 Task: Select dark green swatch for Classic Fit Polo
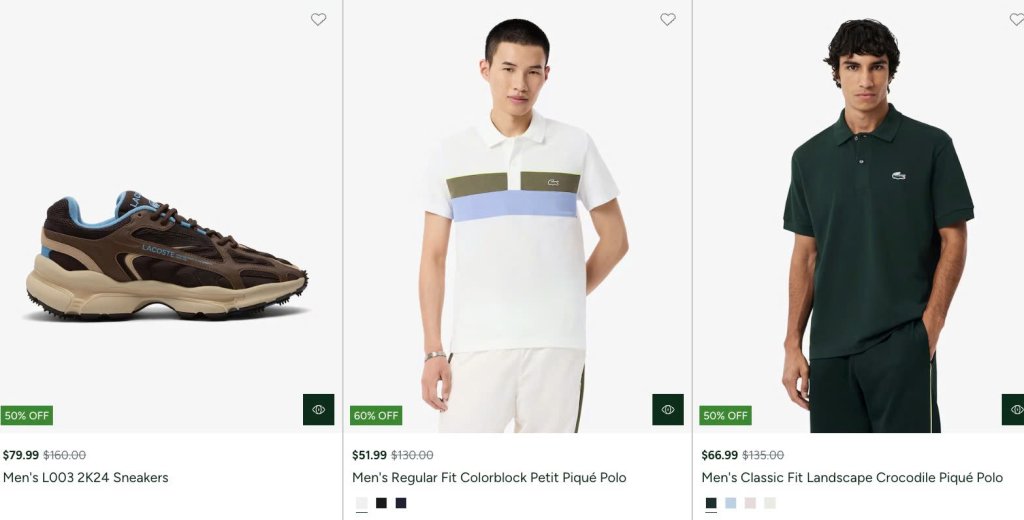[711, 503]
